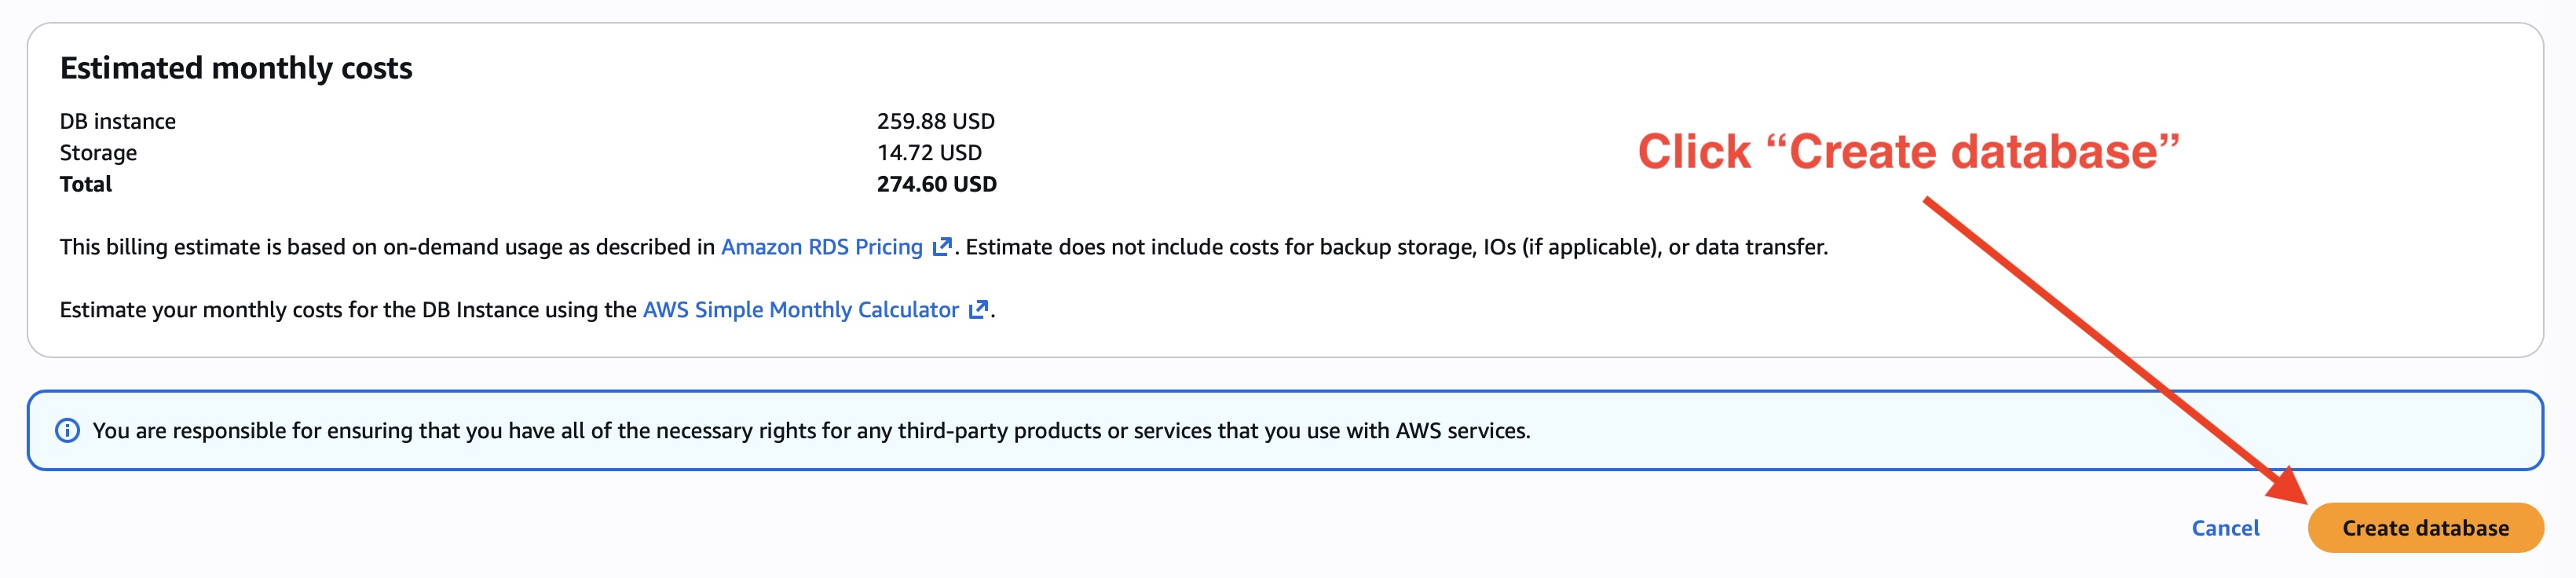Click the Storage label in the cost list
2576x578 pixels.
point(99,152)
